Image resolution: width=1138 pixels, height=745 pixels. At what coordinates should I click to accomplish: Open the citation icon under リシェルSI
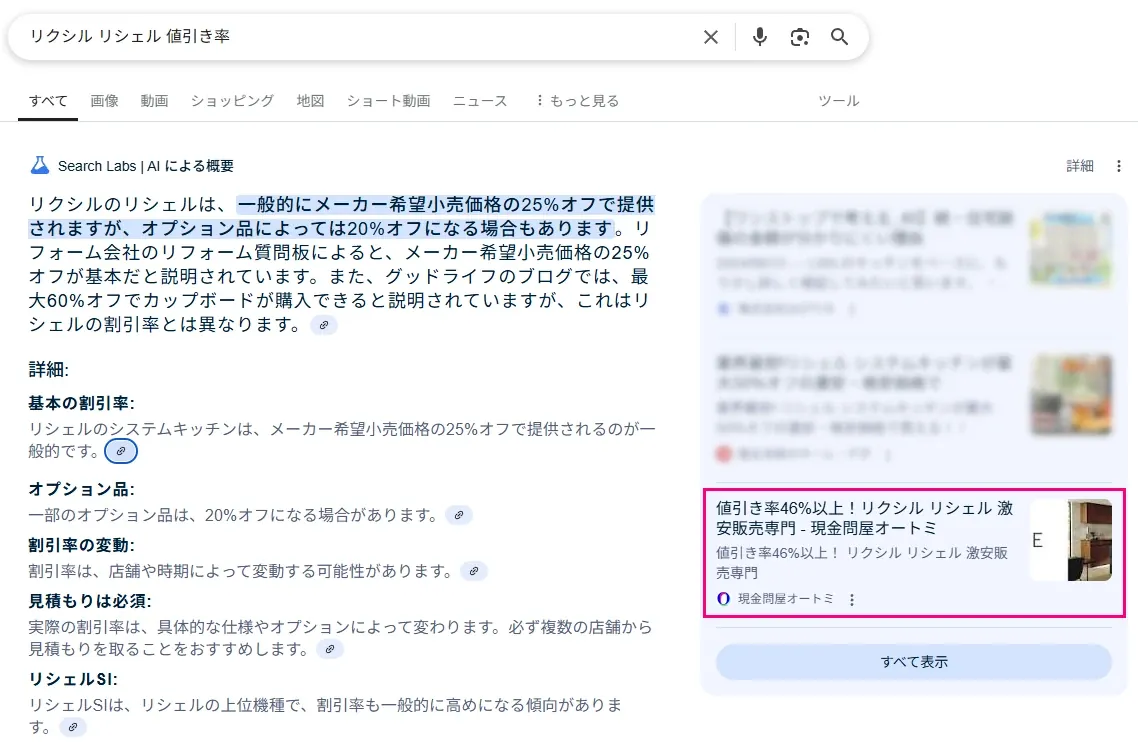pyautogui.click(x=72, y=727)
